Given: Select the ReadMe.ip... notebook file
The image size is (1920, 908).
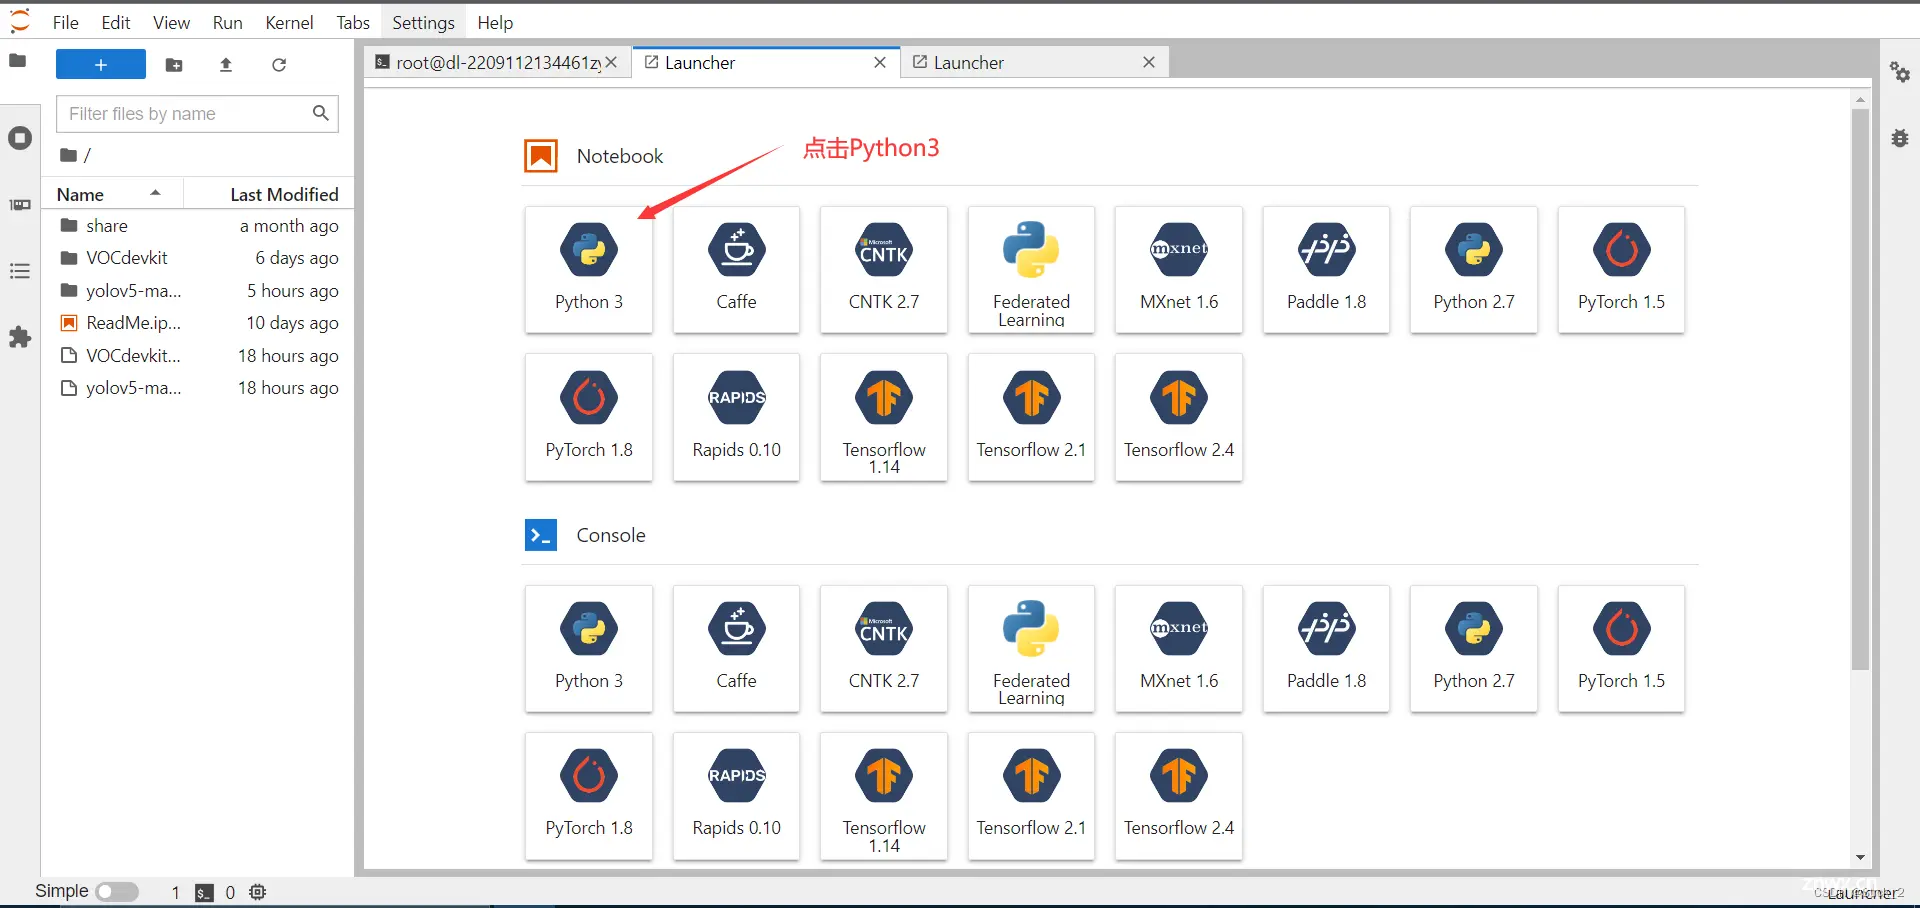Looking at the screenshot, I should (199, 323).
